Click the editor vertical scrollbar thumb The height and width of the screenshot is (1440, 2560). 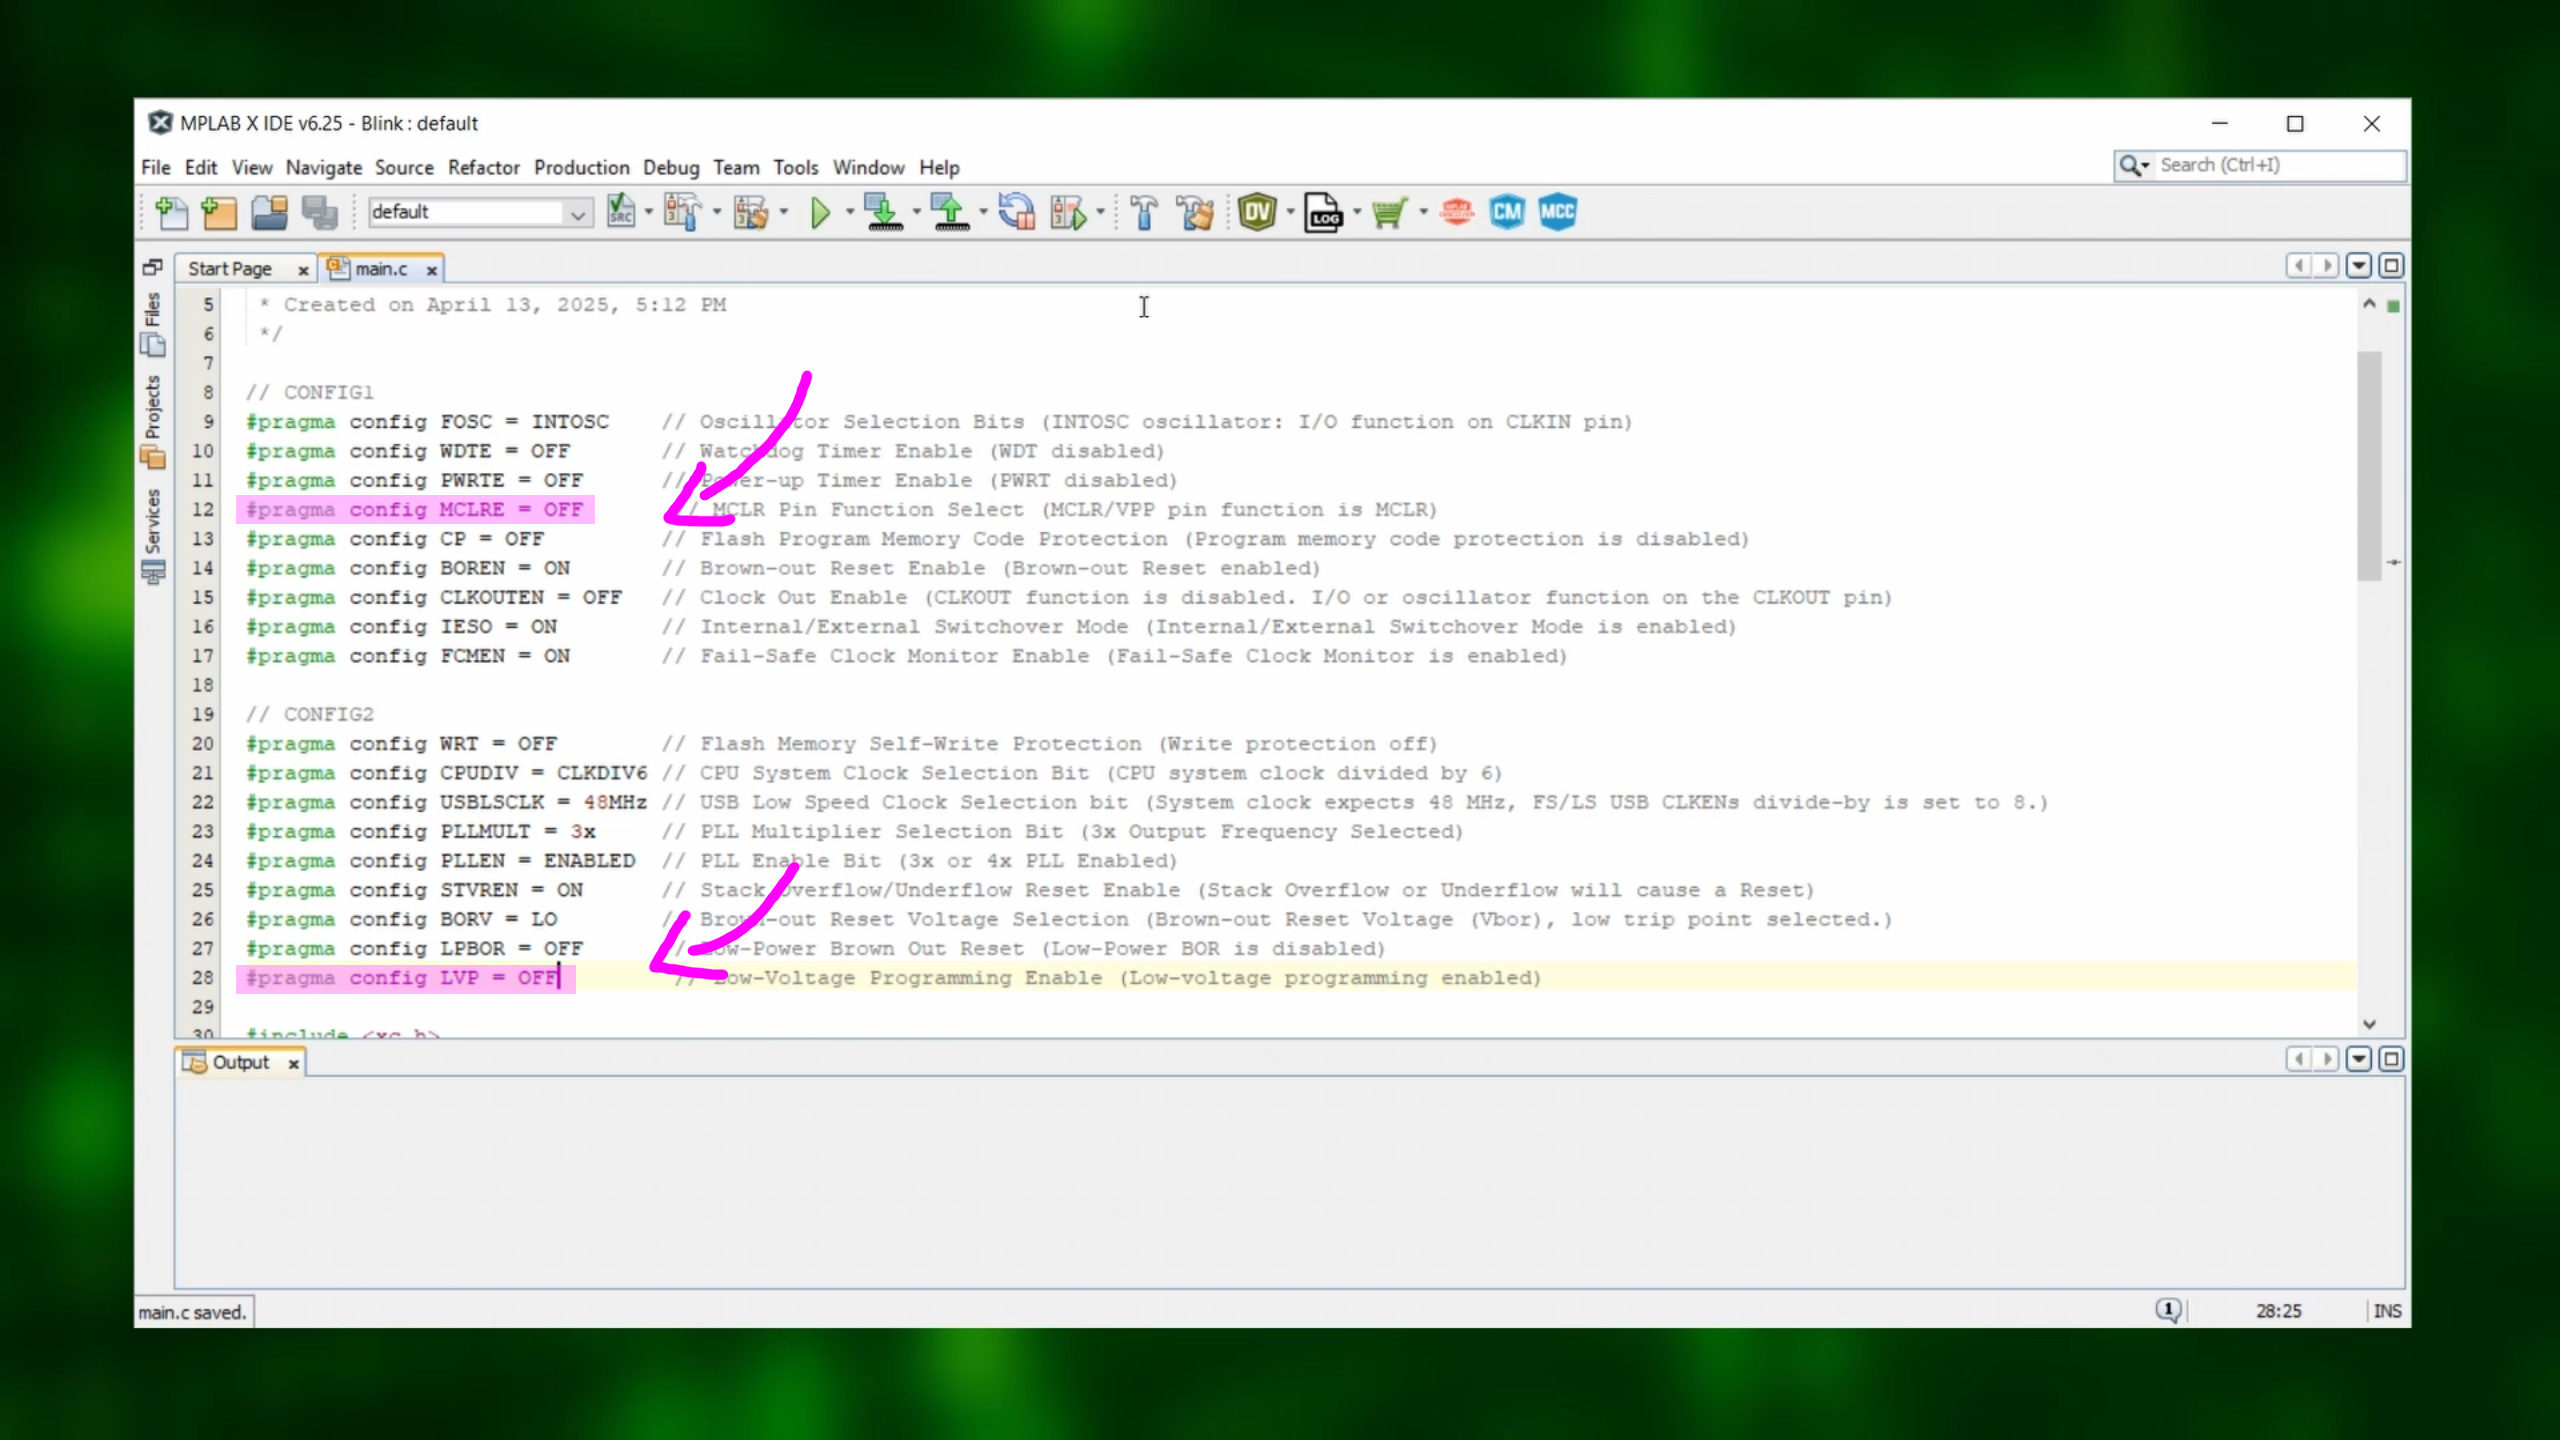[x=2368, y=465]
